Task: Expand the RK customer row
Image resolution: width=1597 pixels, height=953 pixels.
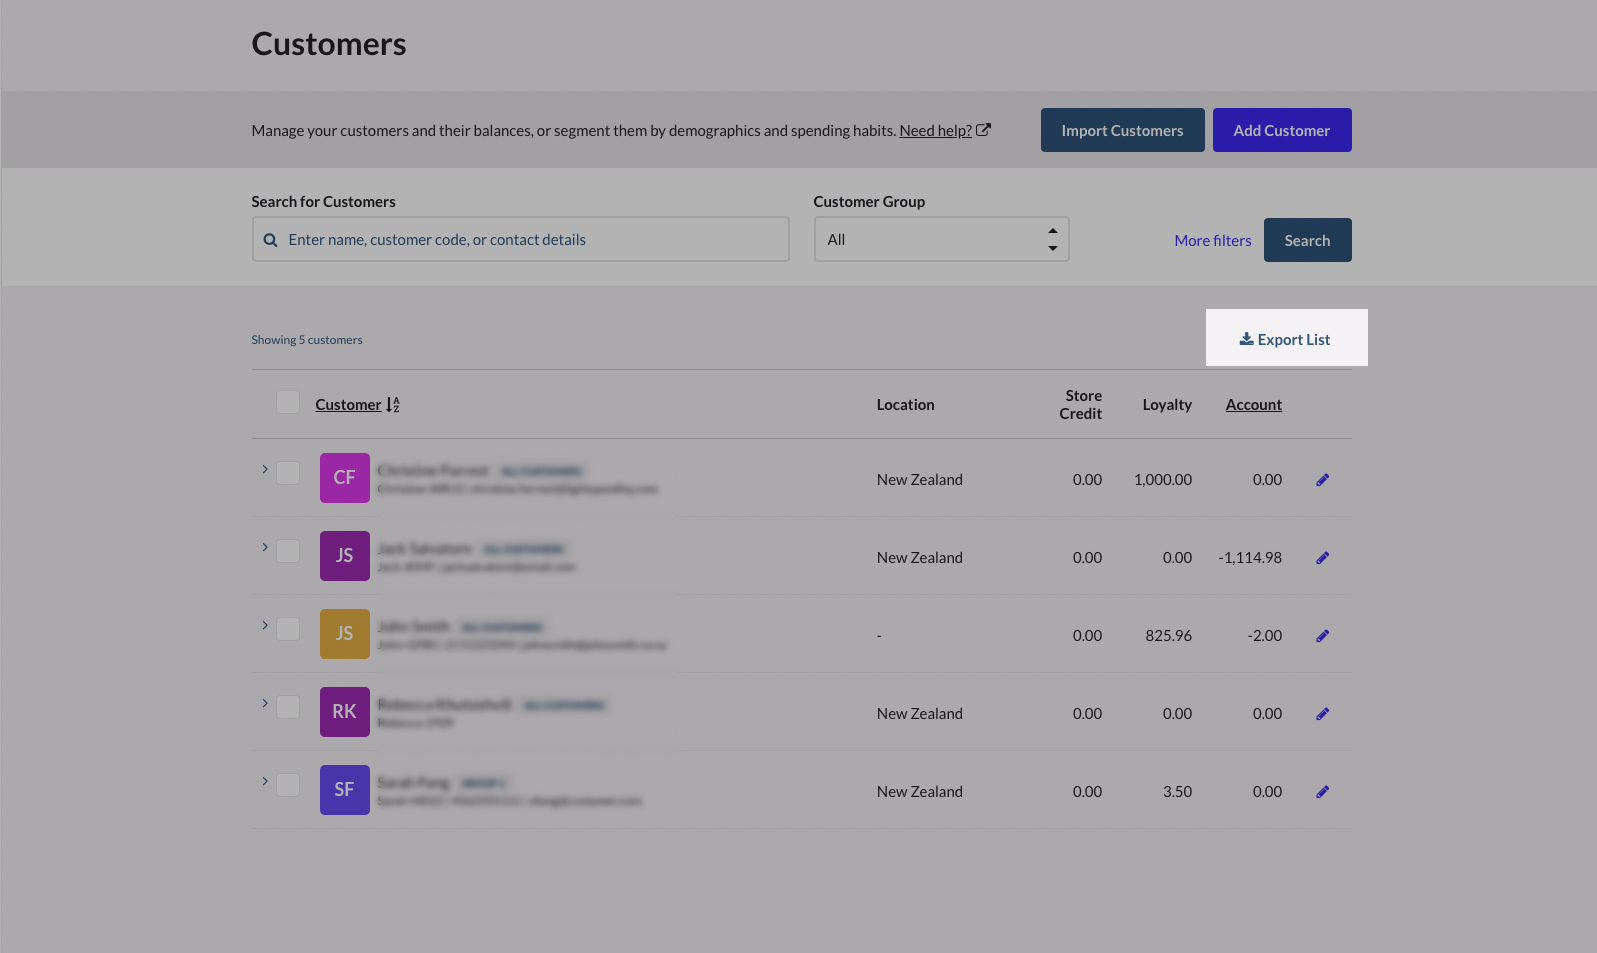Action: click(x=265, y=703)
